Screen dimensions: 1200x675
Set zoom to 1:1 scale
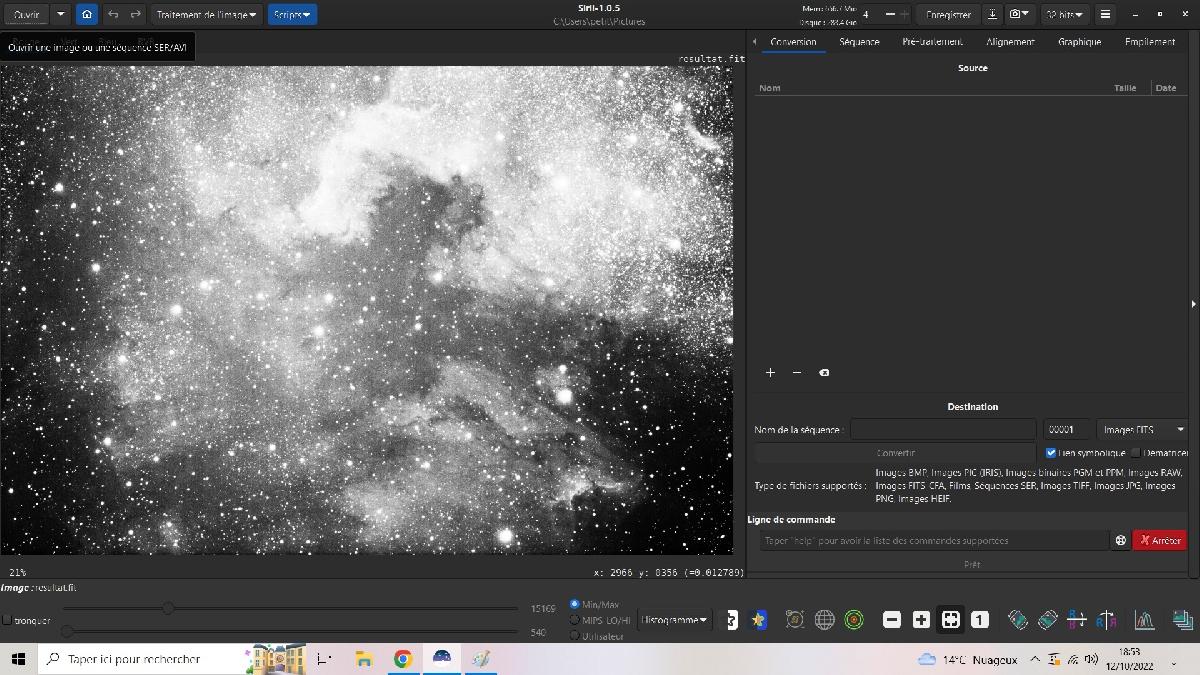click(x=980, y=620)
